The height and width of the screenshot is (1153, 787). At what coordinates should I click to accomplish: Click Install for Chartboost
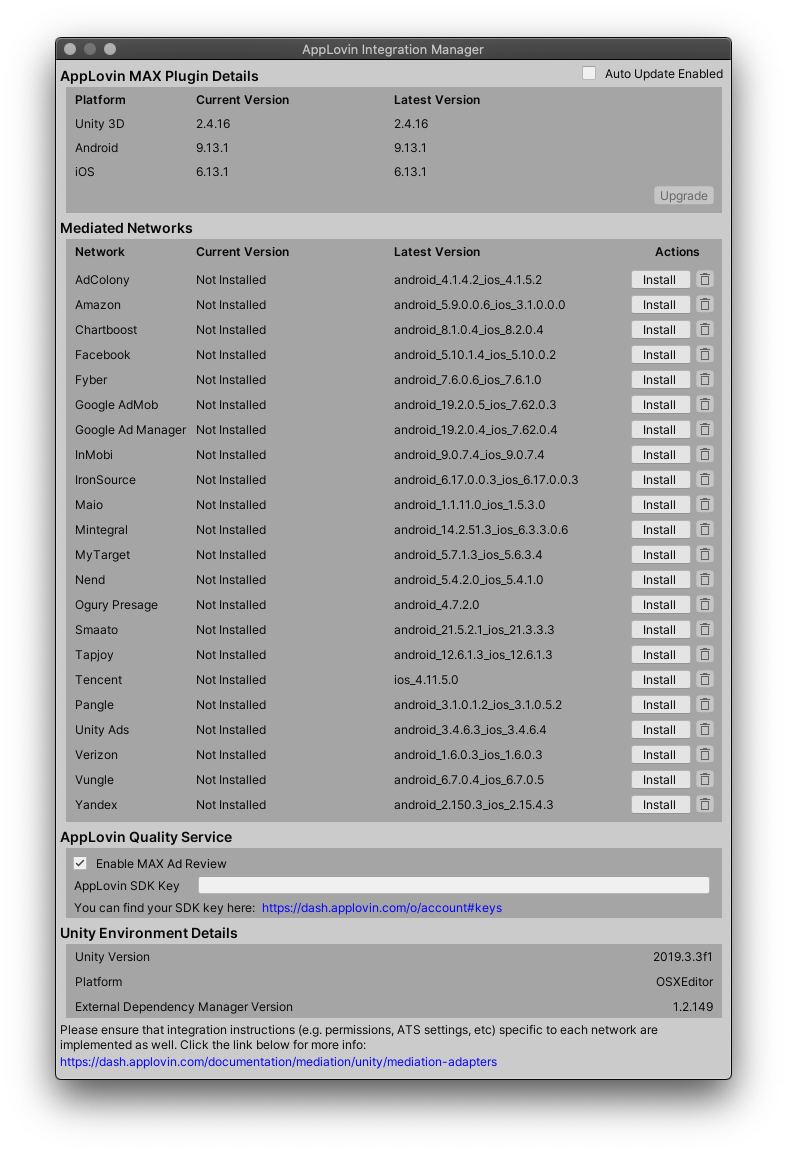click(x=660, y=329)
